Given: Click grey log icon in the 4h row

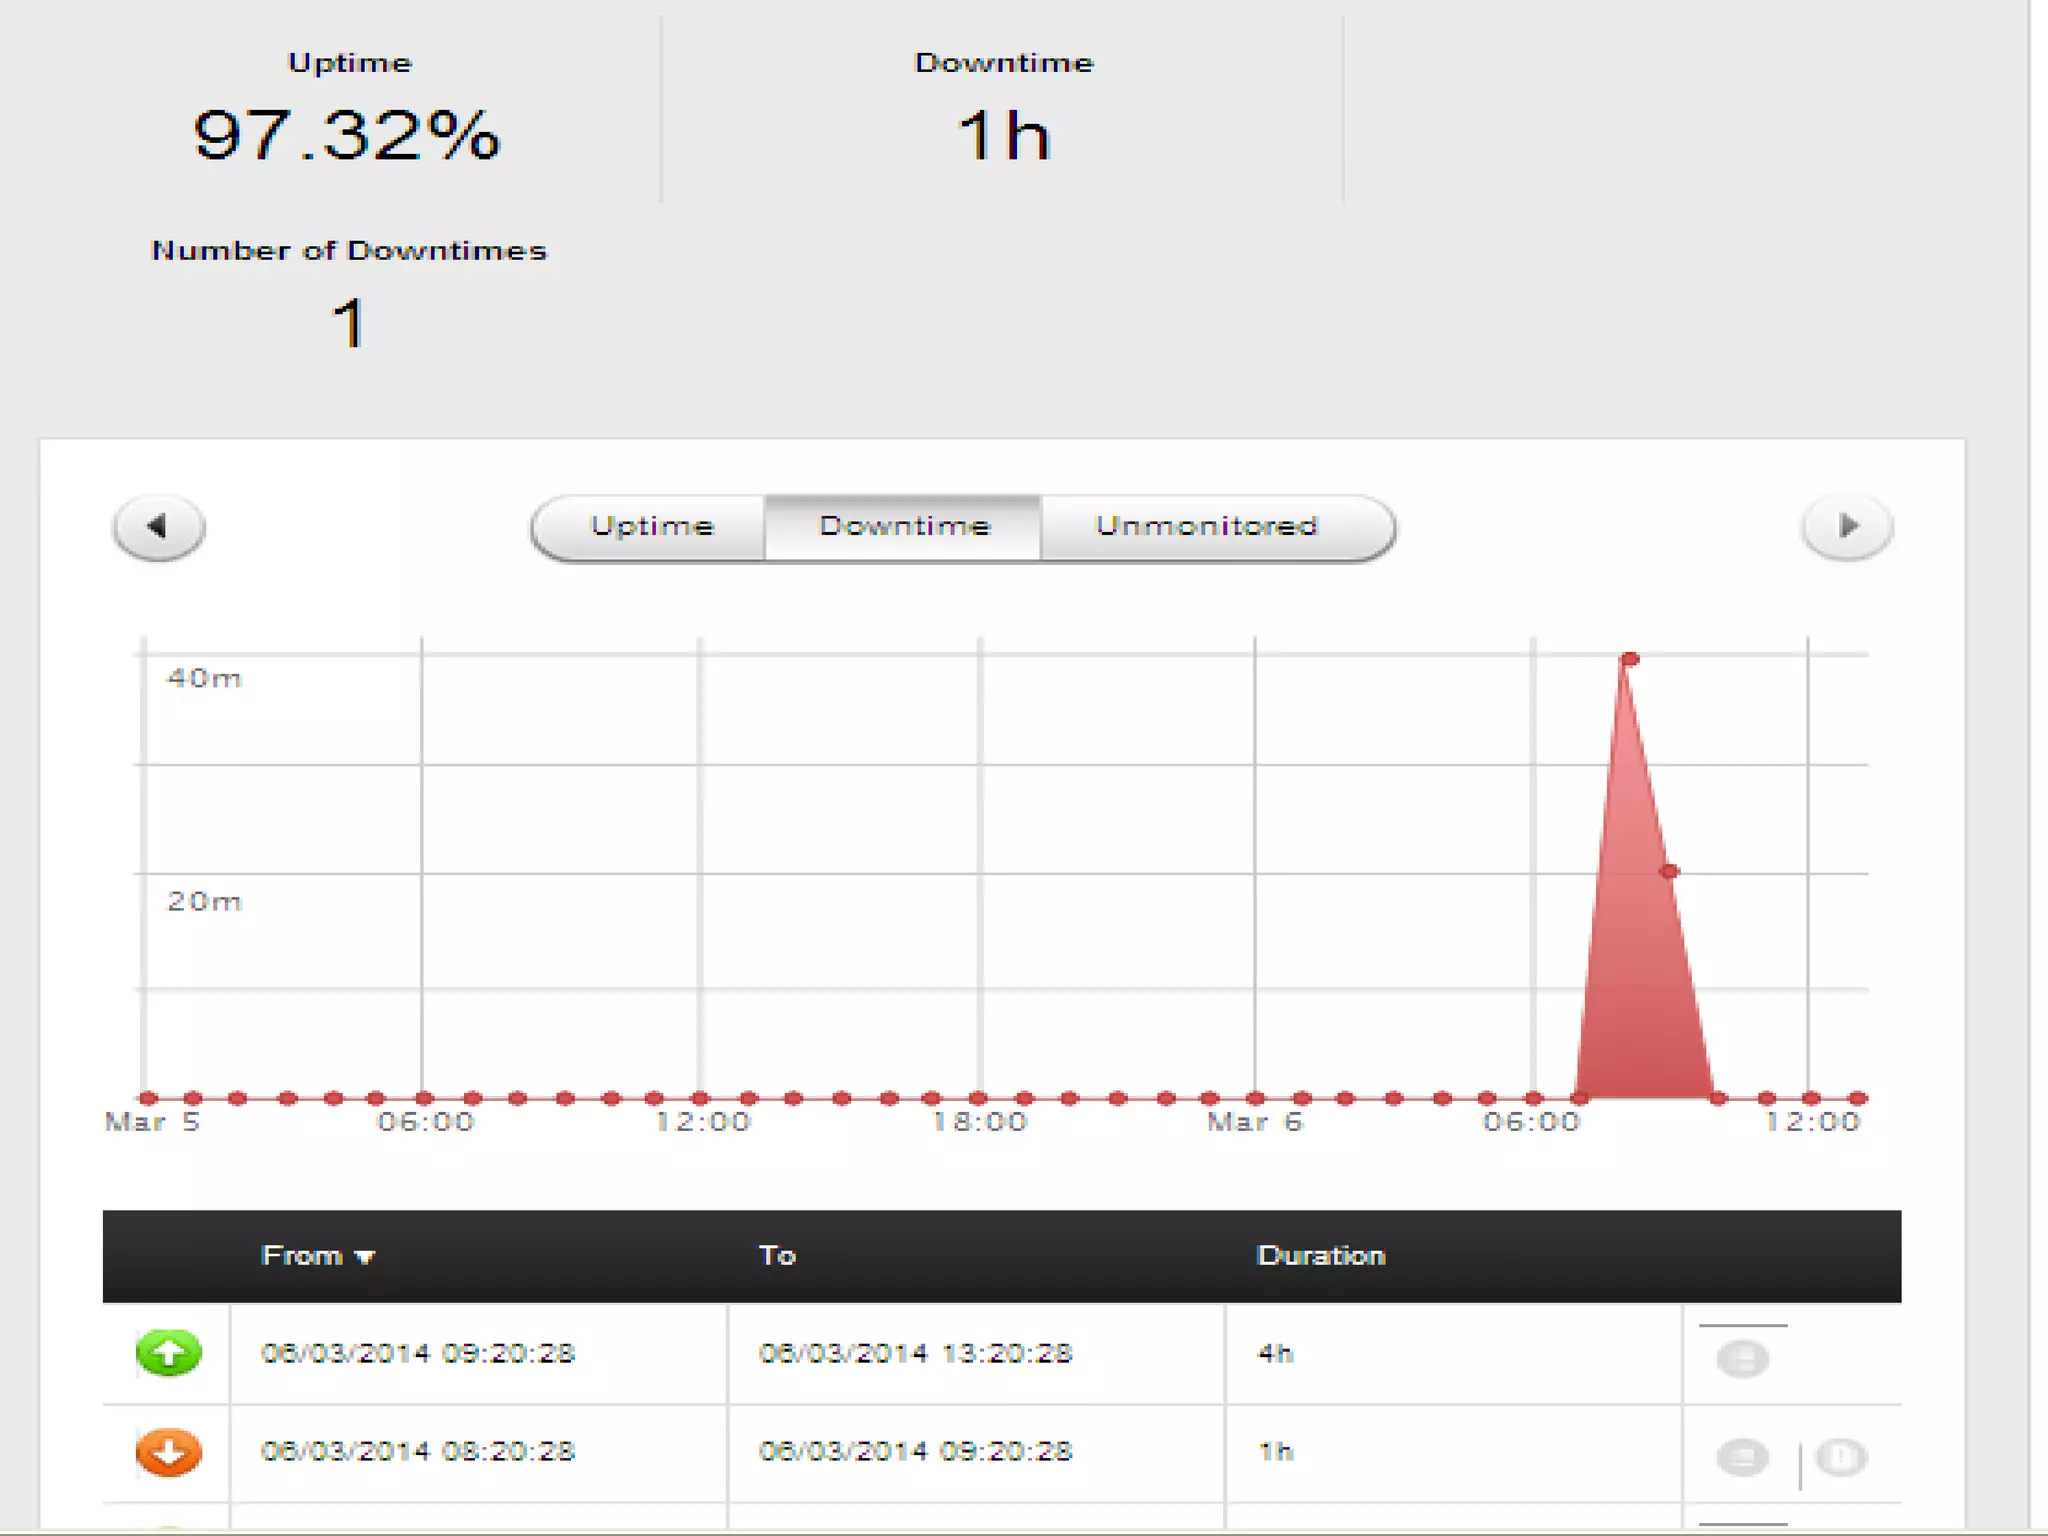Looking at the screenshot, I should point(1742,1358).
